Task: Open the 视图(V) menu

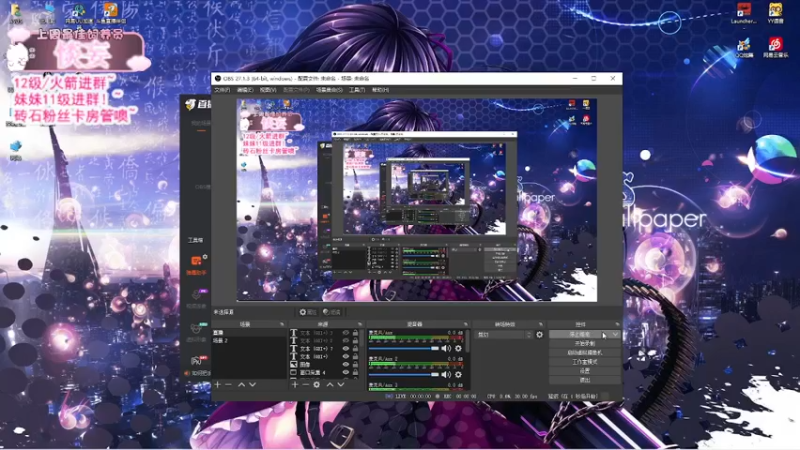Action: point(268,90)
